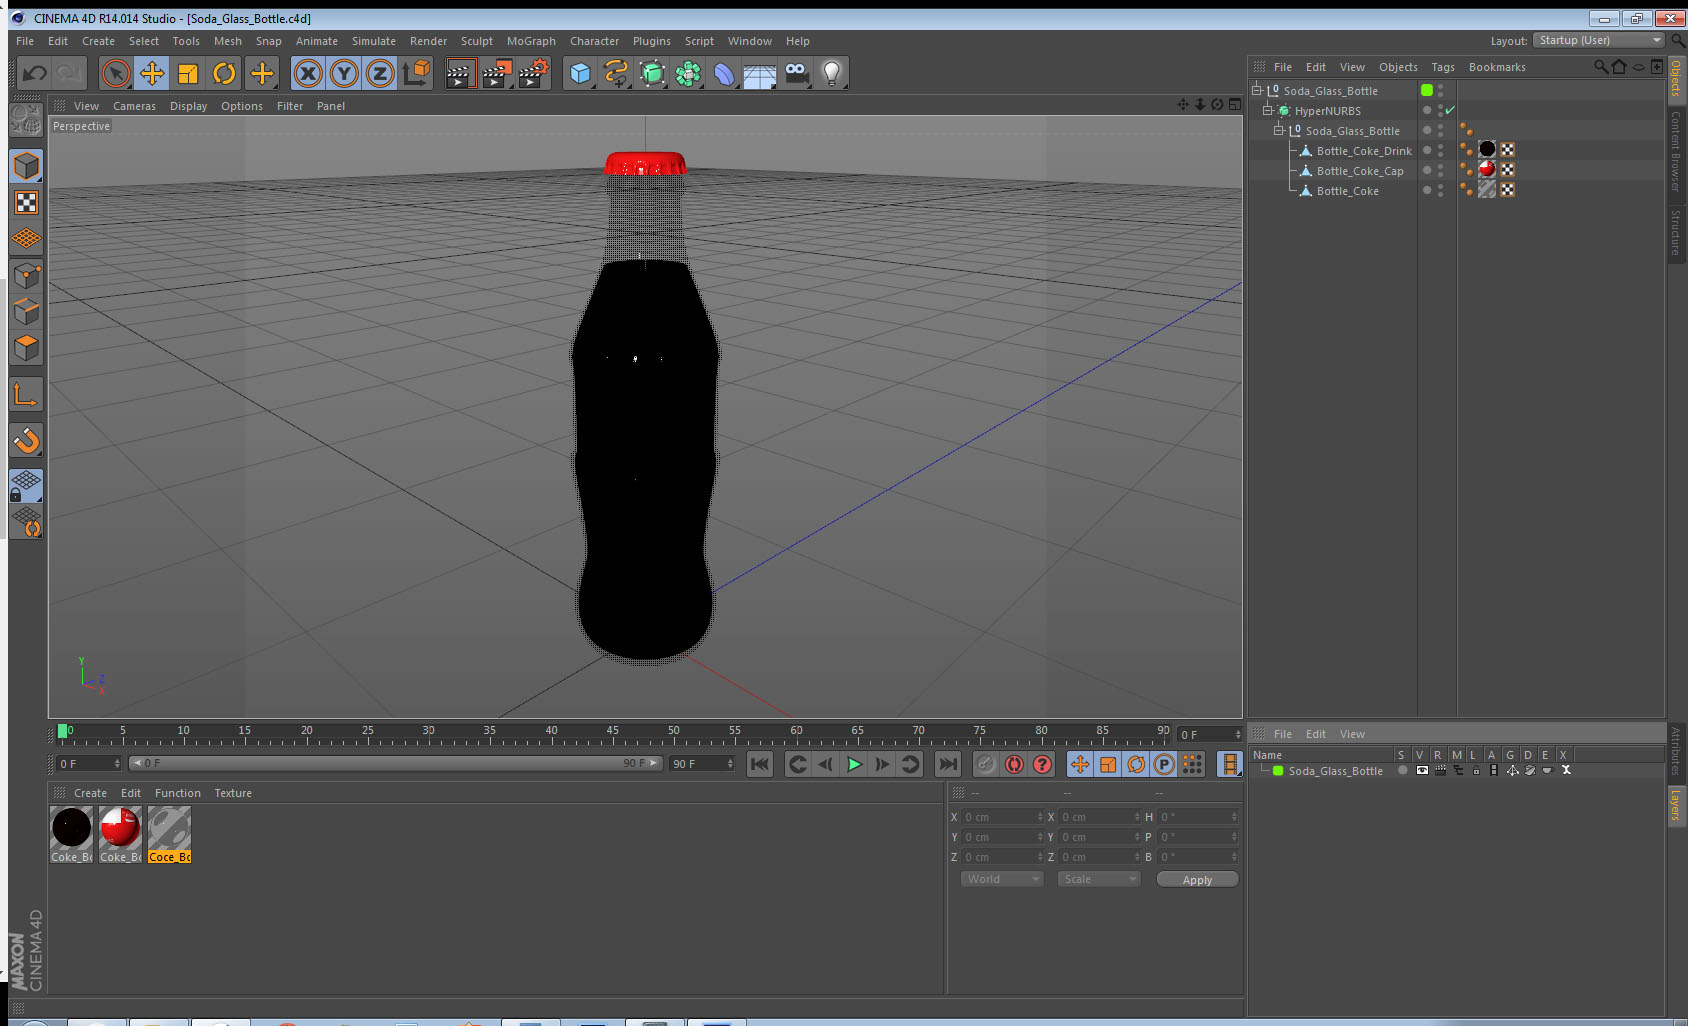Screen dimensions: 1688x1026
Task: Toggle Z axis lock
Action: click(x=380, y=73)
